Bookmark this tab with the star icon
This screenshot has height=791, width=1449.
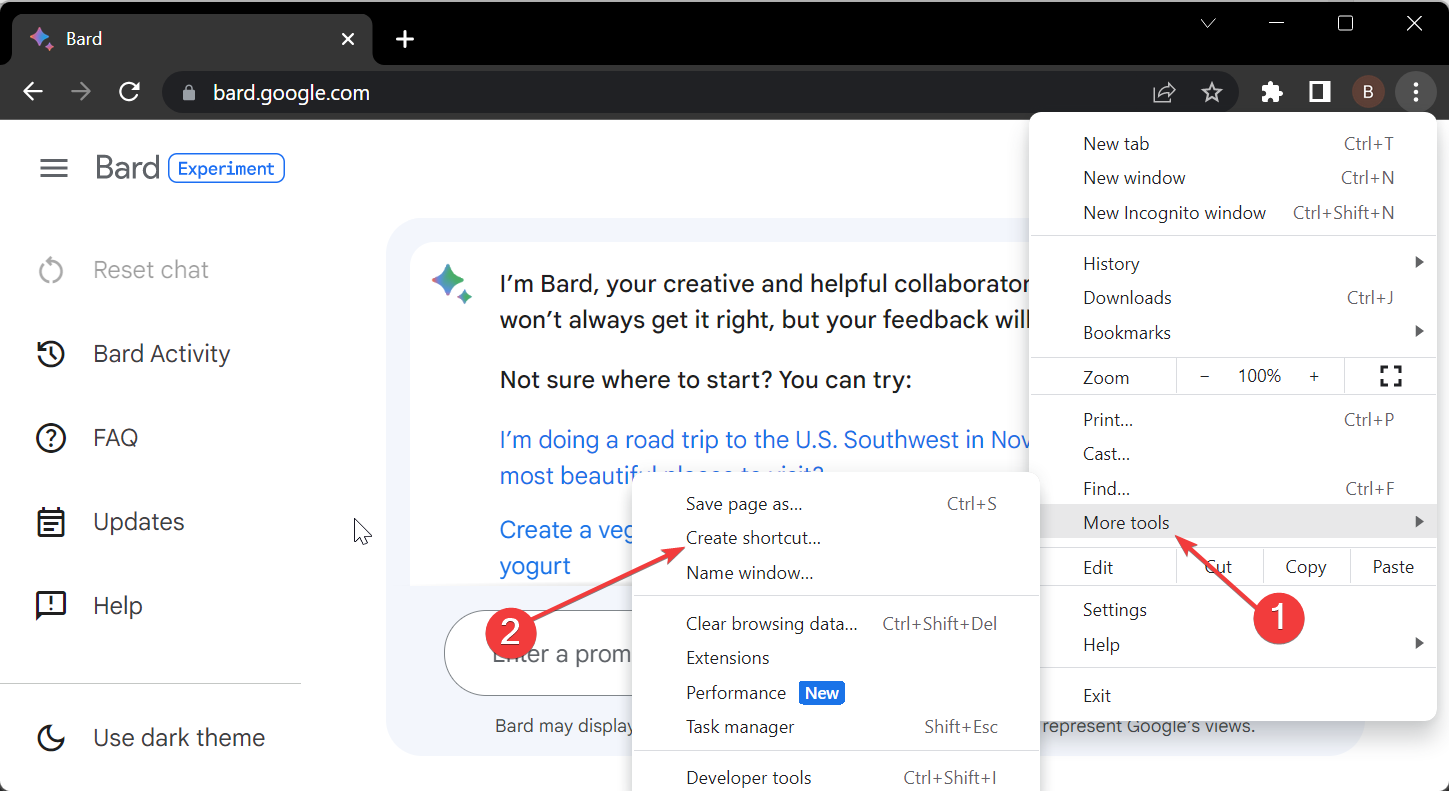(x=1212, y=92)
